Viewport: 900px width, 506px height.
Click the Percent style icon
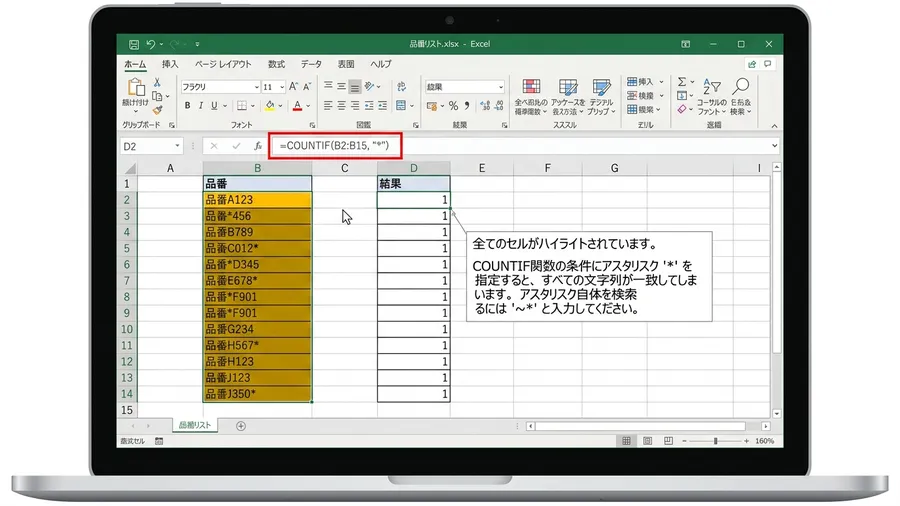(453, 106)
